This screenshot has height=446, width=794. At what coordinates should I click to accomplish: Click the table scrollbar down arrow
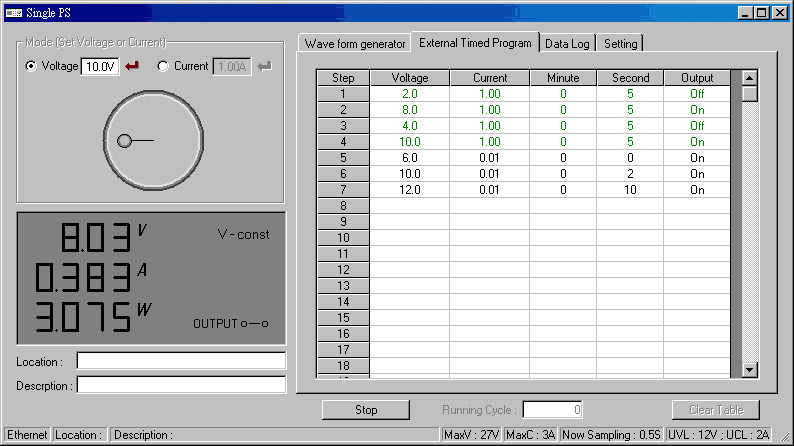pyautogui.click(x=749, y=370)
